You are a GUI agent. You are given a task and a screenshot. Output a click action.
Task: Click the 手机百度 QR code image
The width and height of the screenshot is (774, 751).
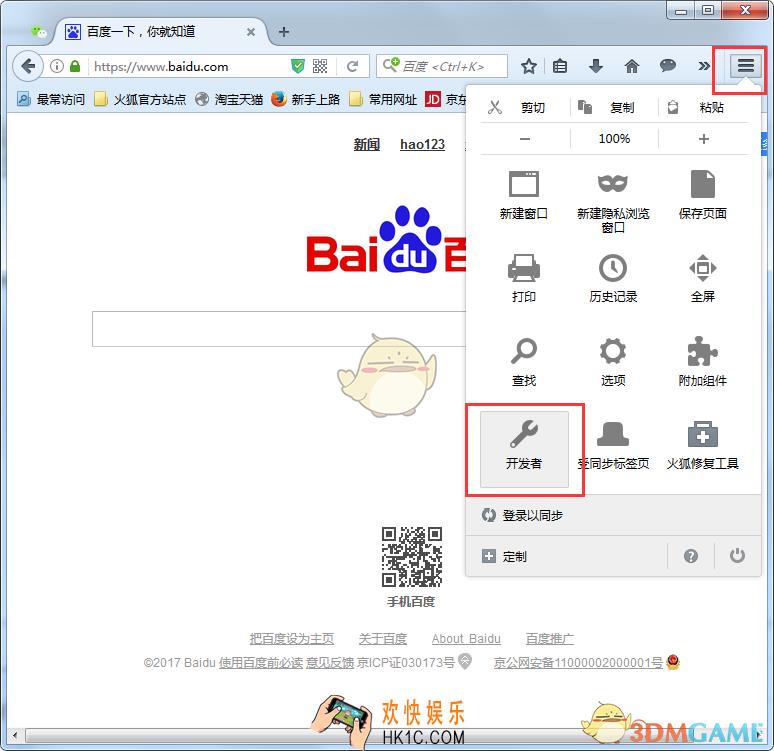(x=412, y=556)
